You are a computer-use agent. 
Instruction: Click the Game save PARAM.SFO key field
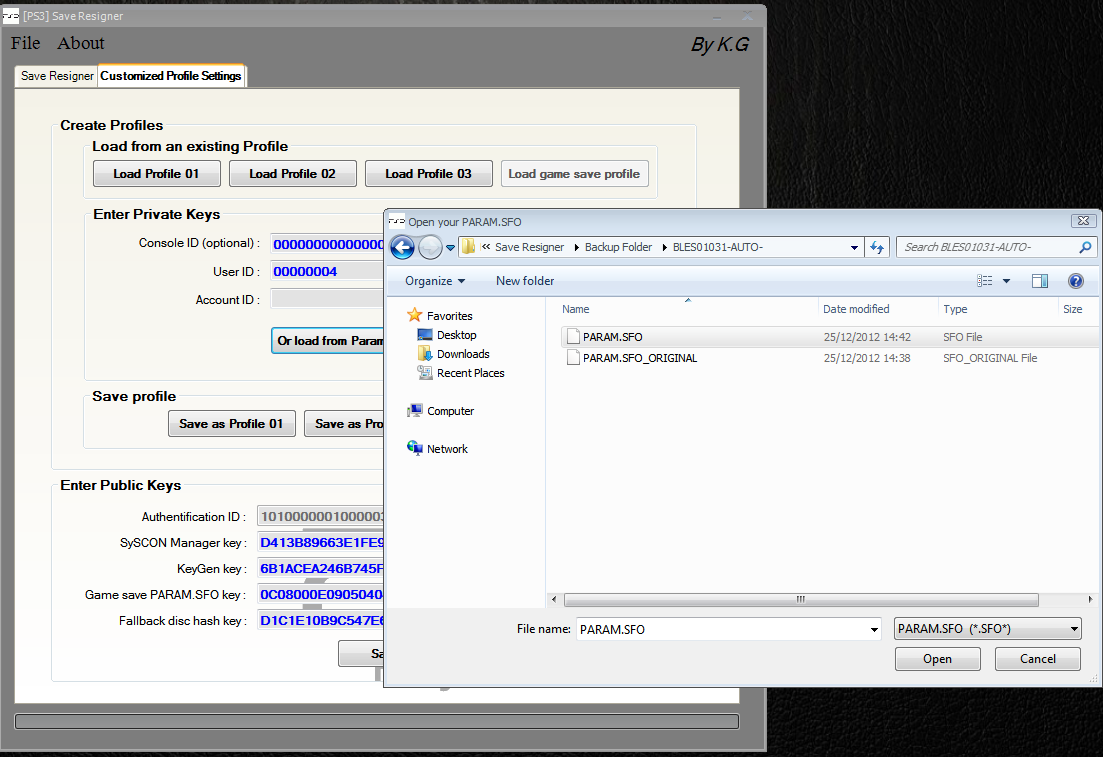point(321,594)
